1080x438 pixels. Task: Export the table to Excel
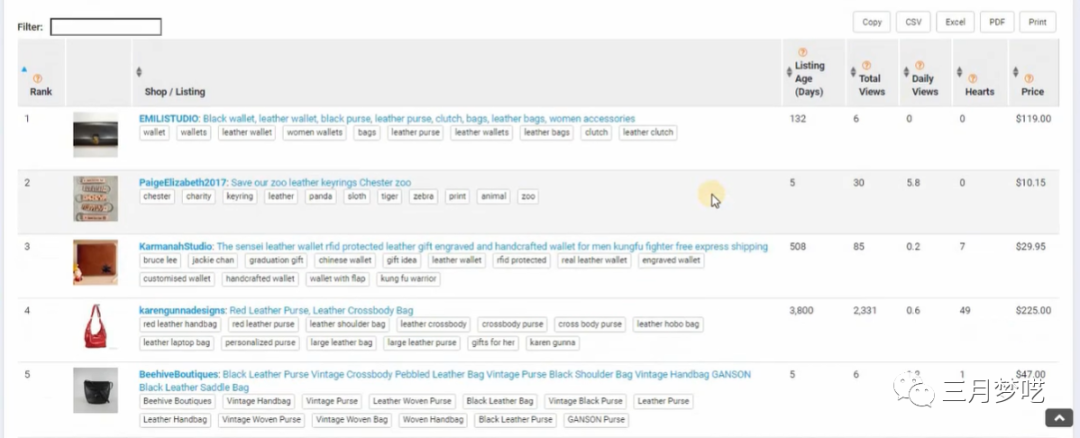point(955,22)
